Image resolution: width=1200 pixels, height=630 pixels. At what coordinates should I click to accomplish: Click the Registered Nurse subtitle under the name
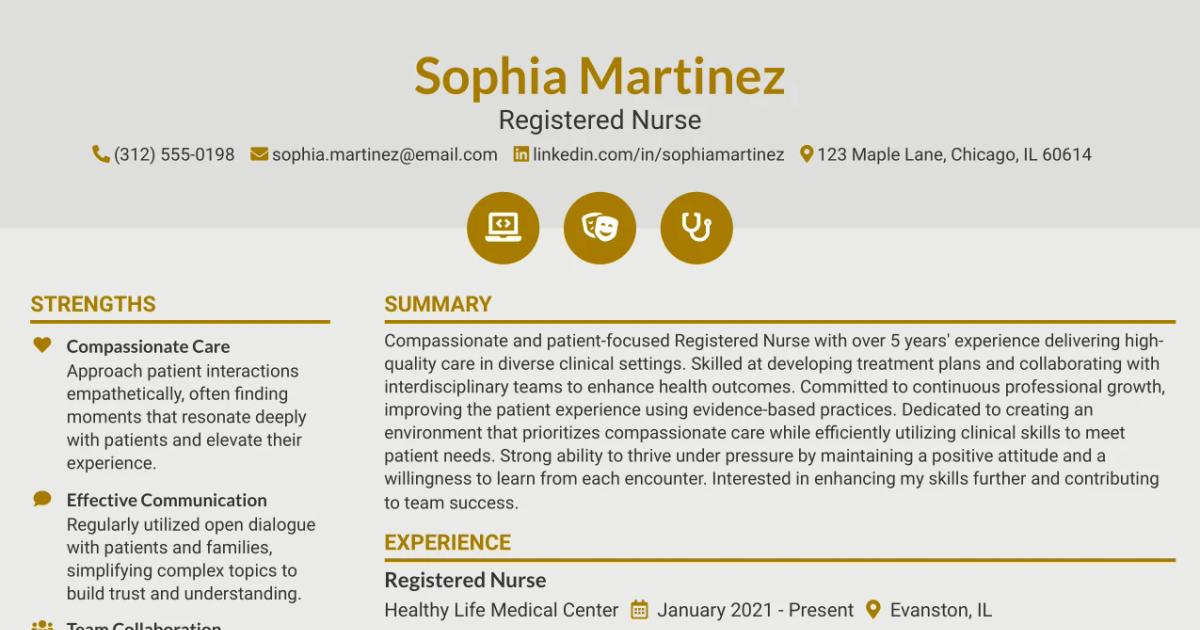point(600,120)
